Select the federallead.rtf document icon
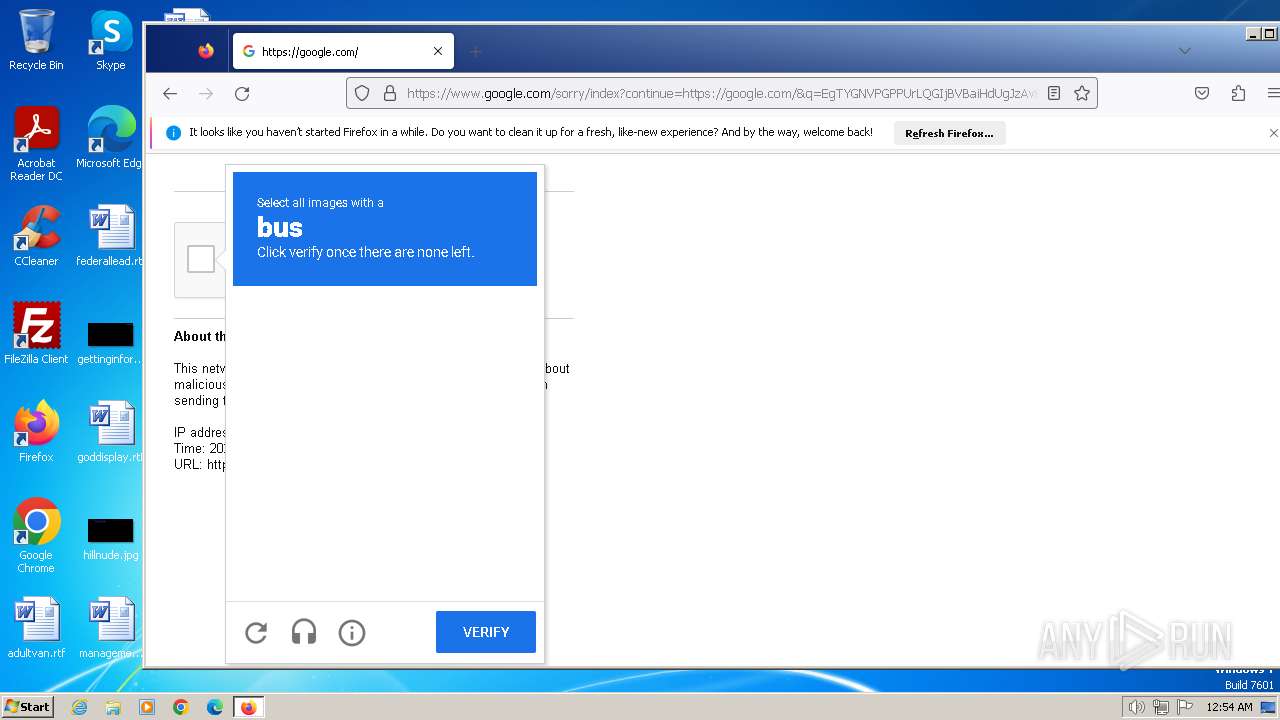This screenshot has width=1280, height=720. click(x=111, y=236)
